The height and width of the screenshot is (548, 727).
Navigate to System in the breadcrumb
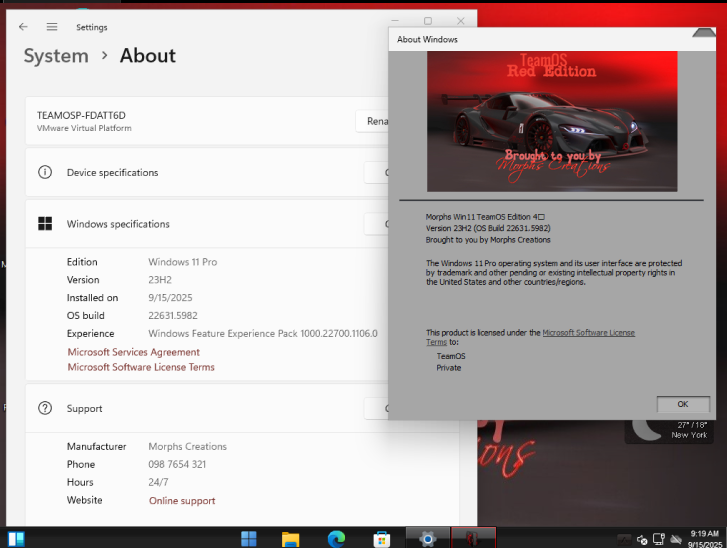56,56
